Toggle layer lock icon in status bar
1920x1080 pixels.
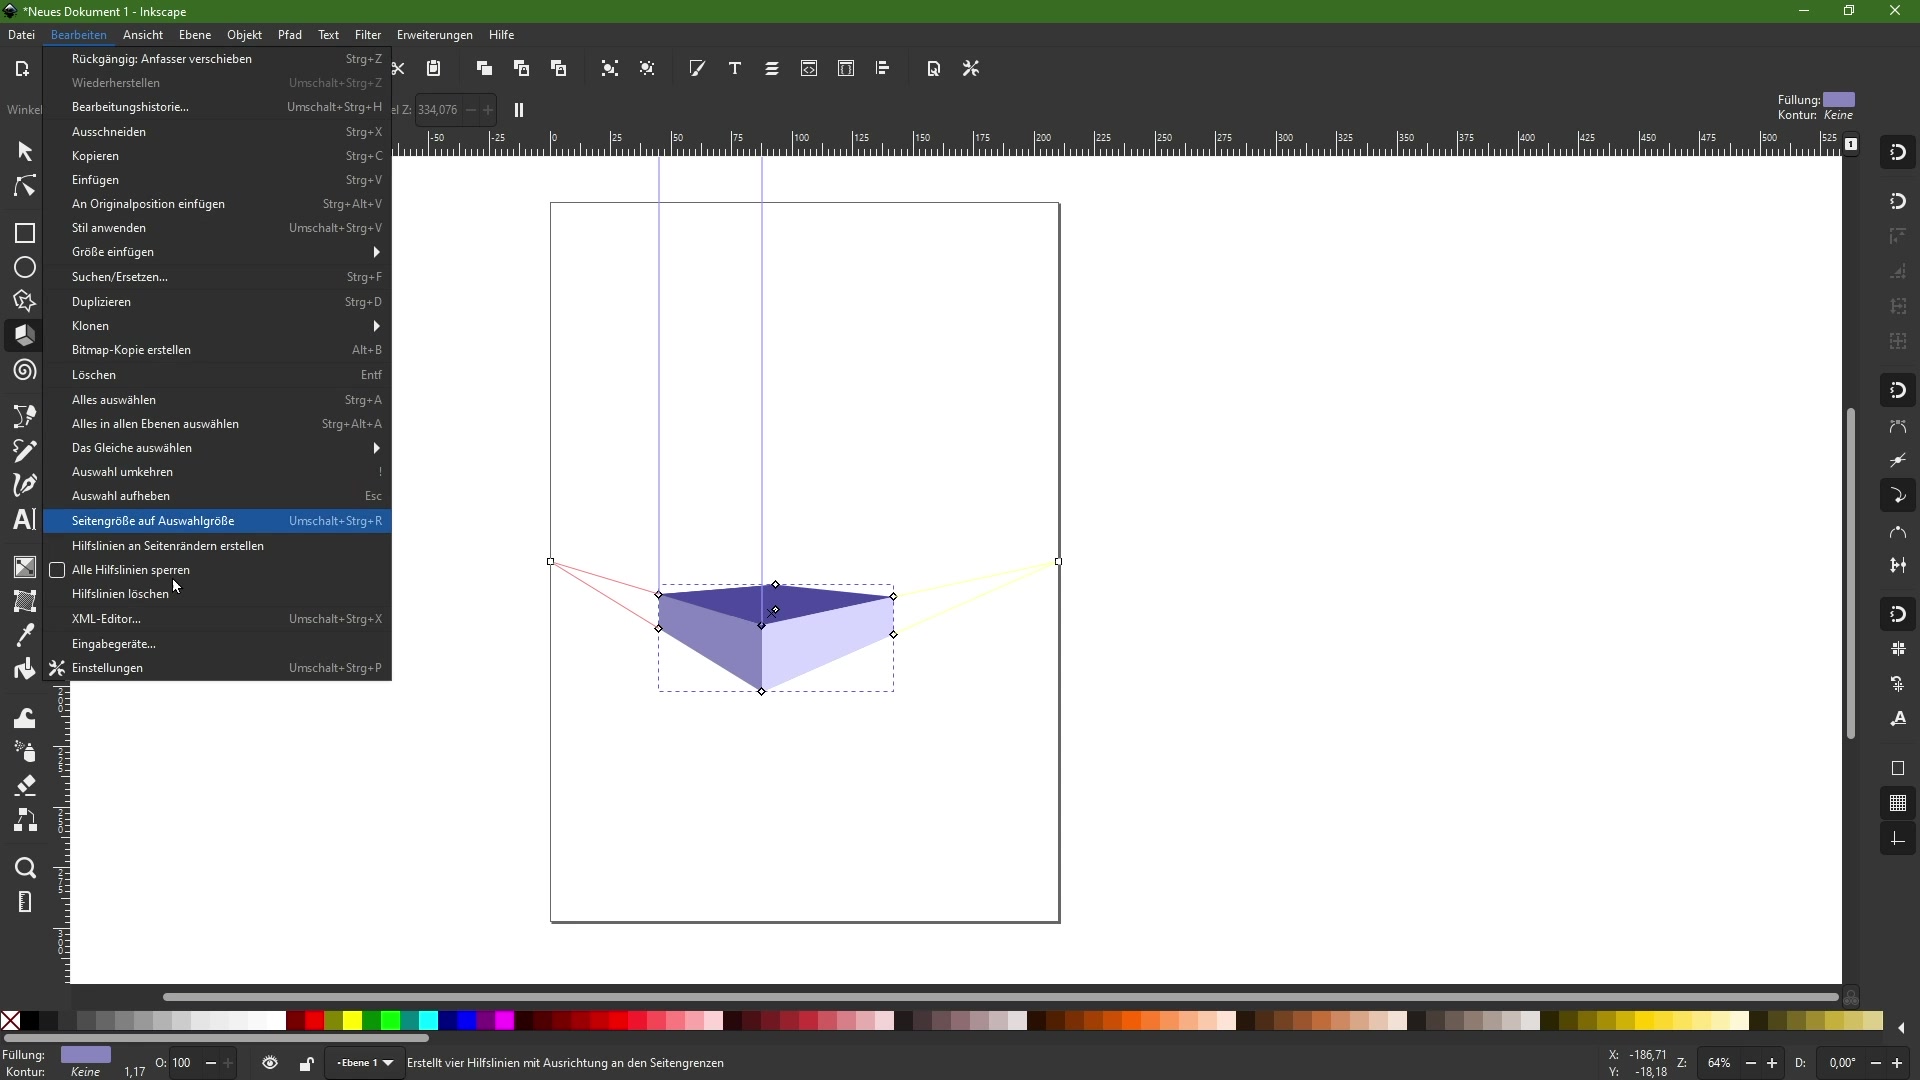tap(306, 1063)
